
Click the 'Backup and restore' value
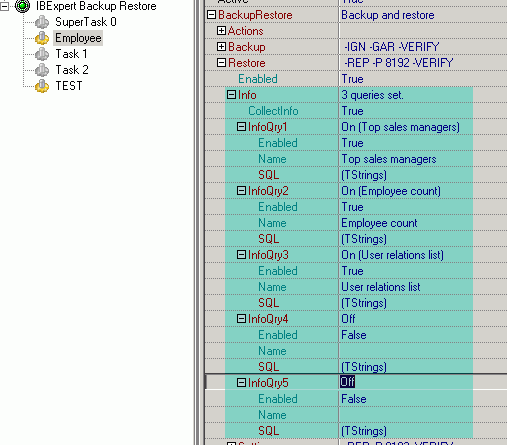(388, 15)
